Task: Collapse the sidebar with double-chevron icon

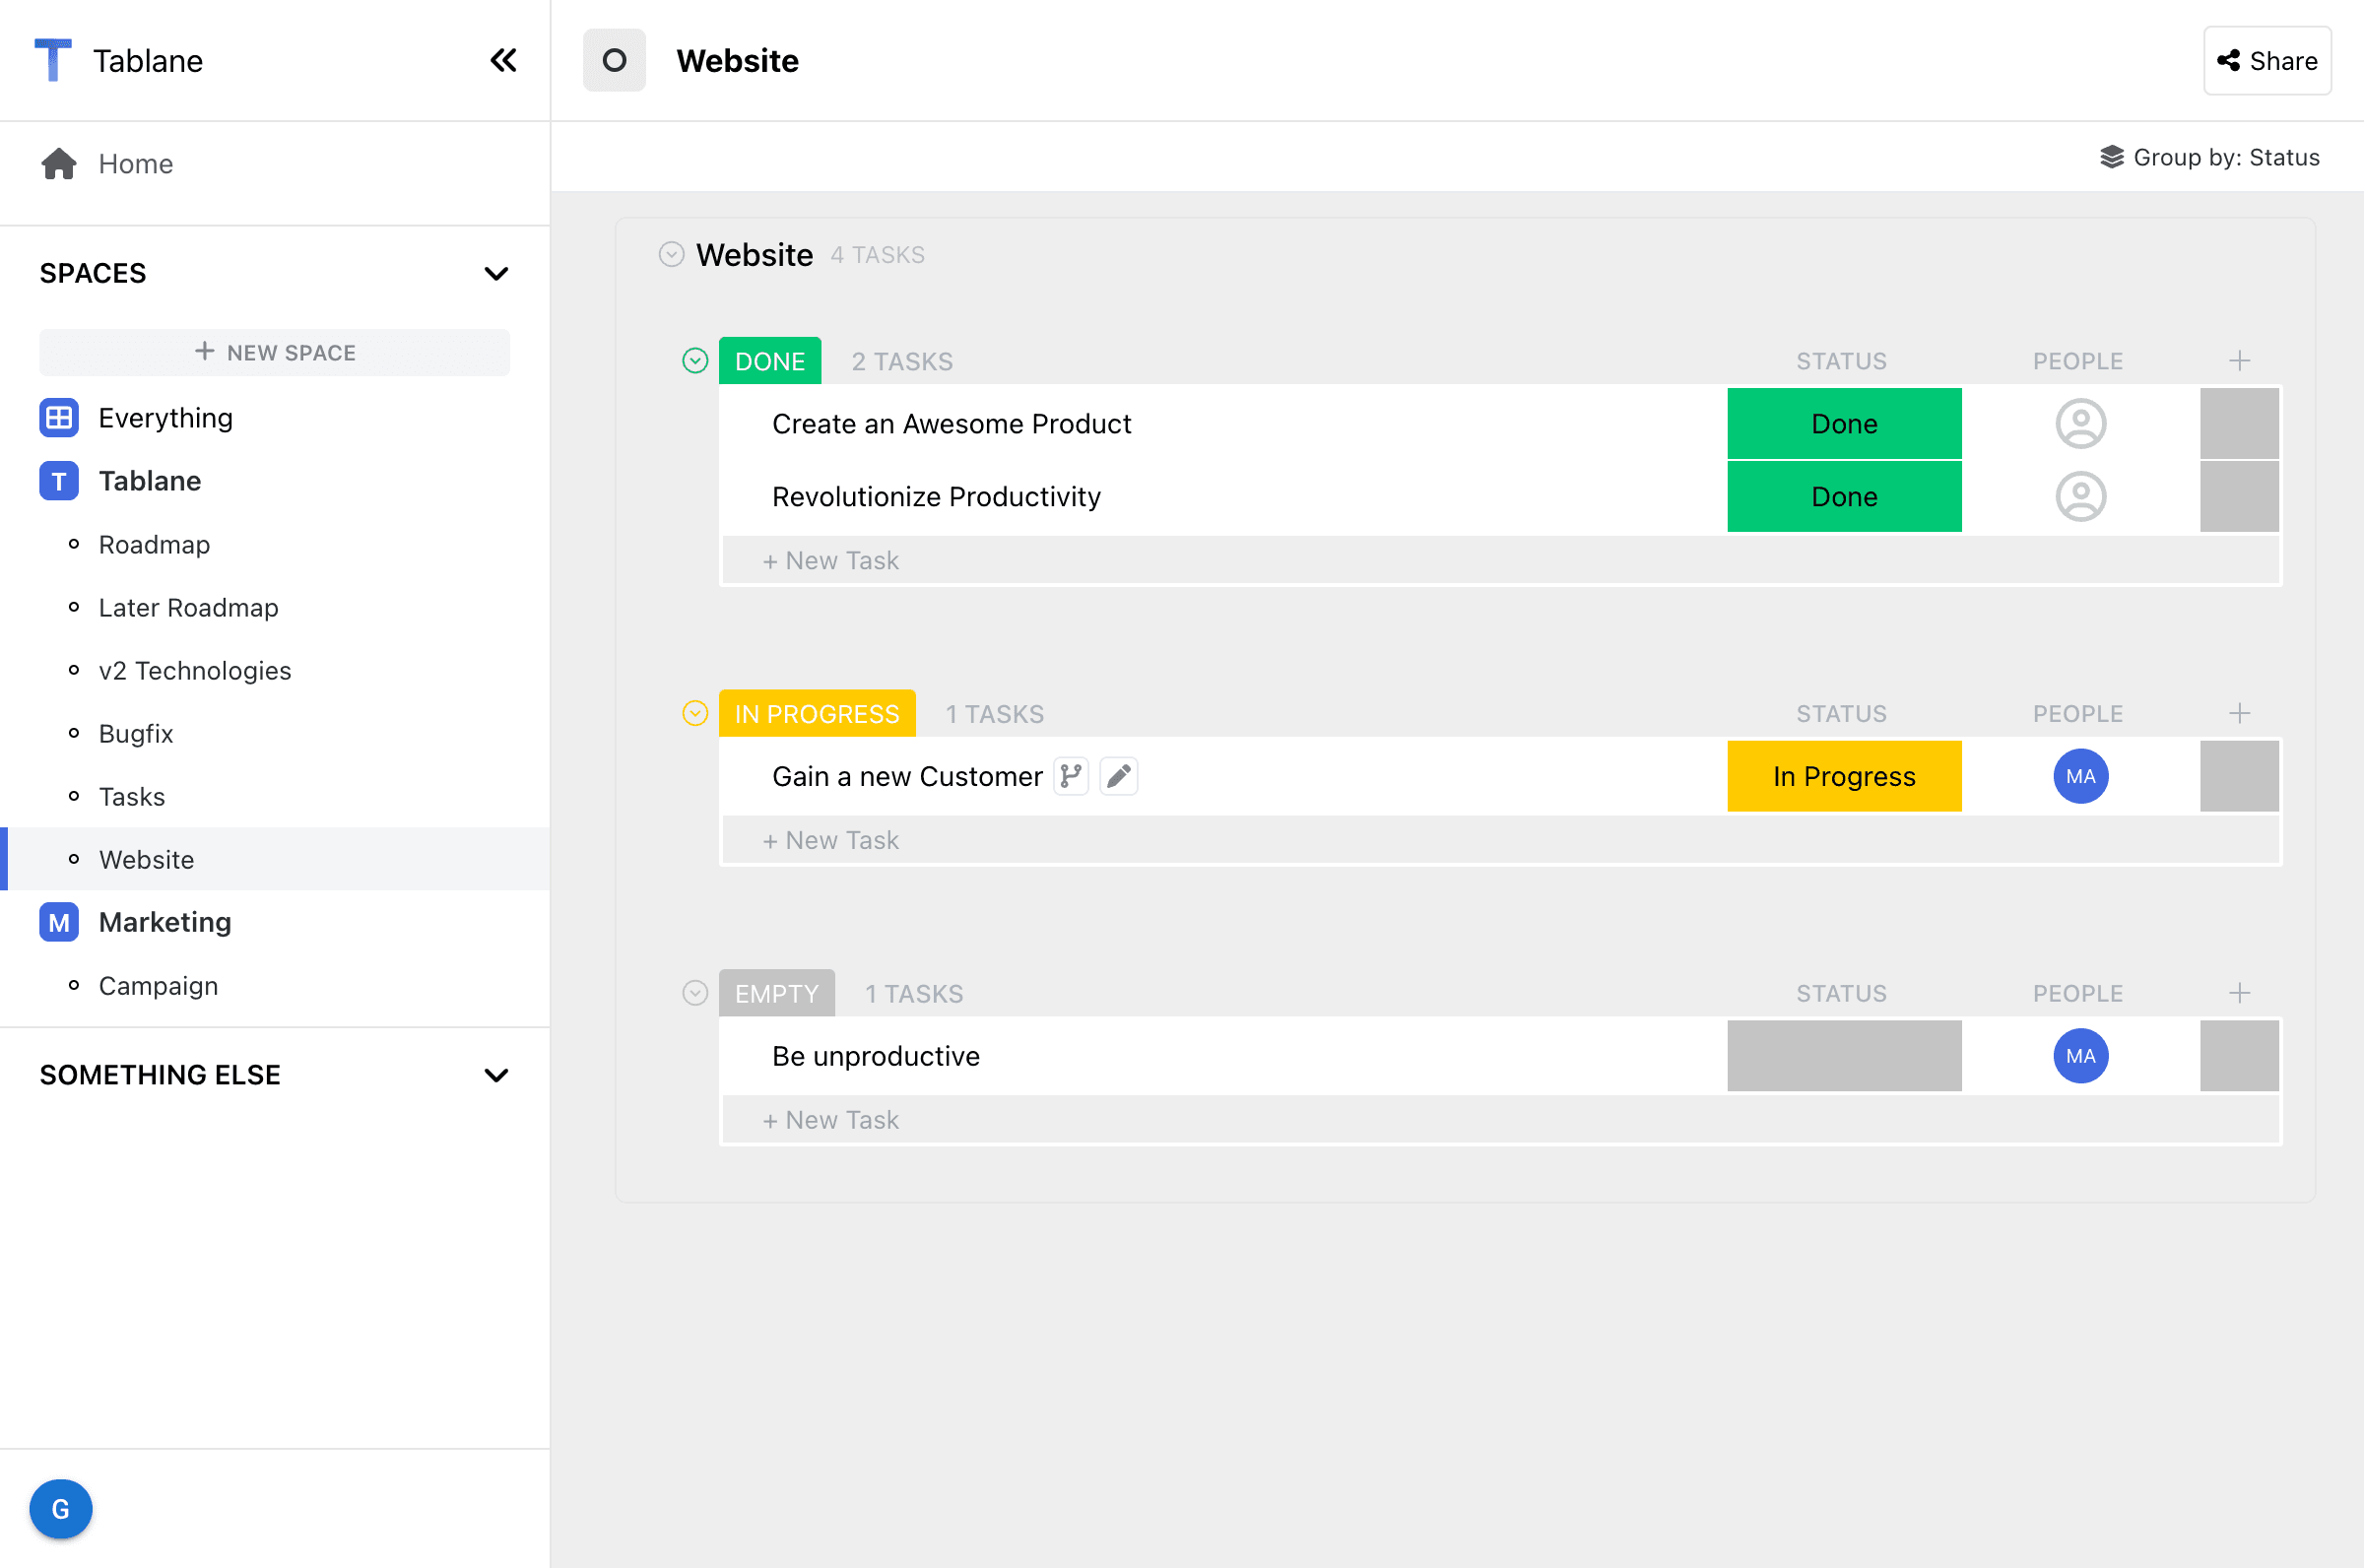Action: [503, 61]
